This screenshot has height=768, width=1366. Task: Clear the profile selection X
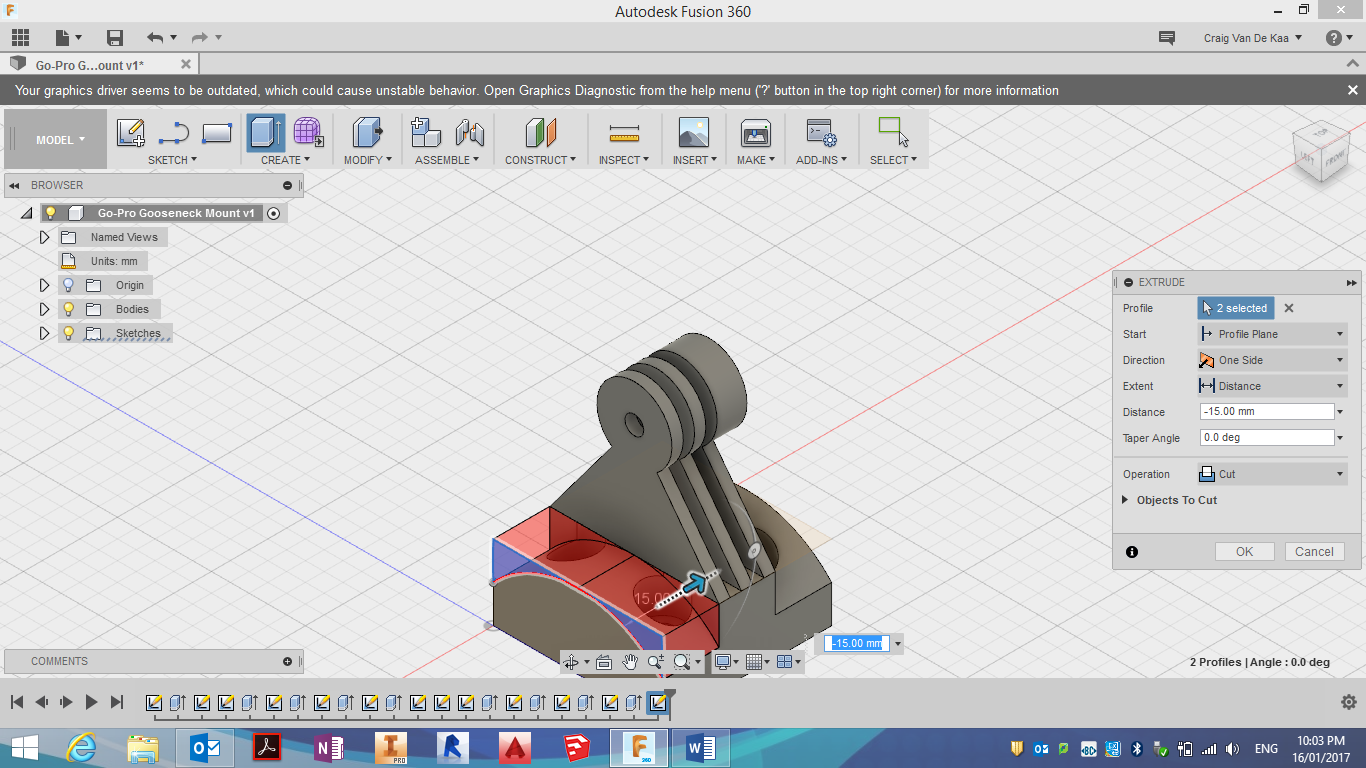(x=1289, y=308)
